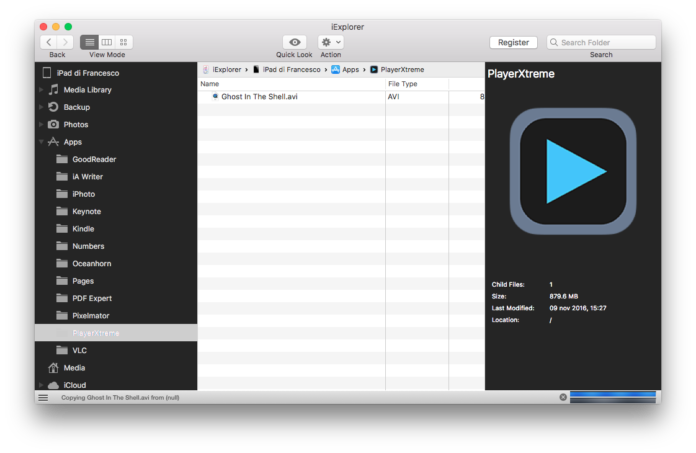The width and height of the screenshot is (696, 453).
Task: Switch to list view mode
Action: pos(89,42)
